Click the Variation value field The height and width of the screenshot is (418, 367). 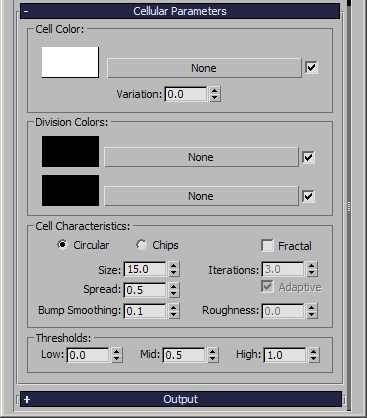[186, 94]
